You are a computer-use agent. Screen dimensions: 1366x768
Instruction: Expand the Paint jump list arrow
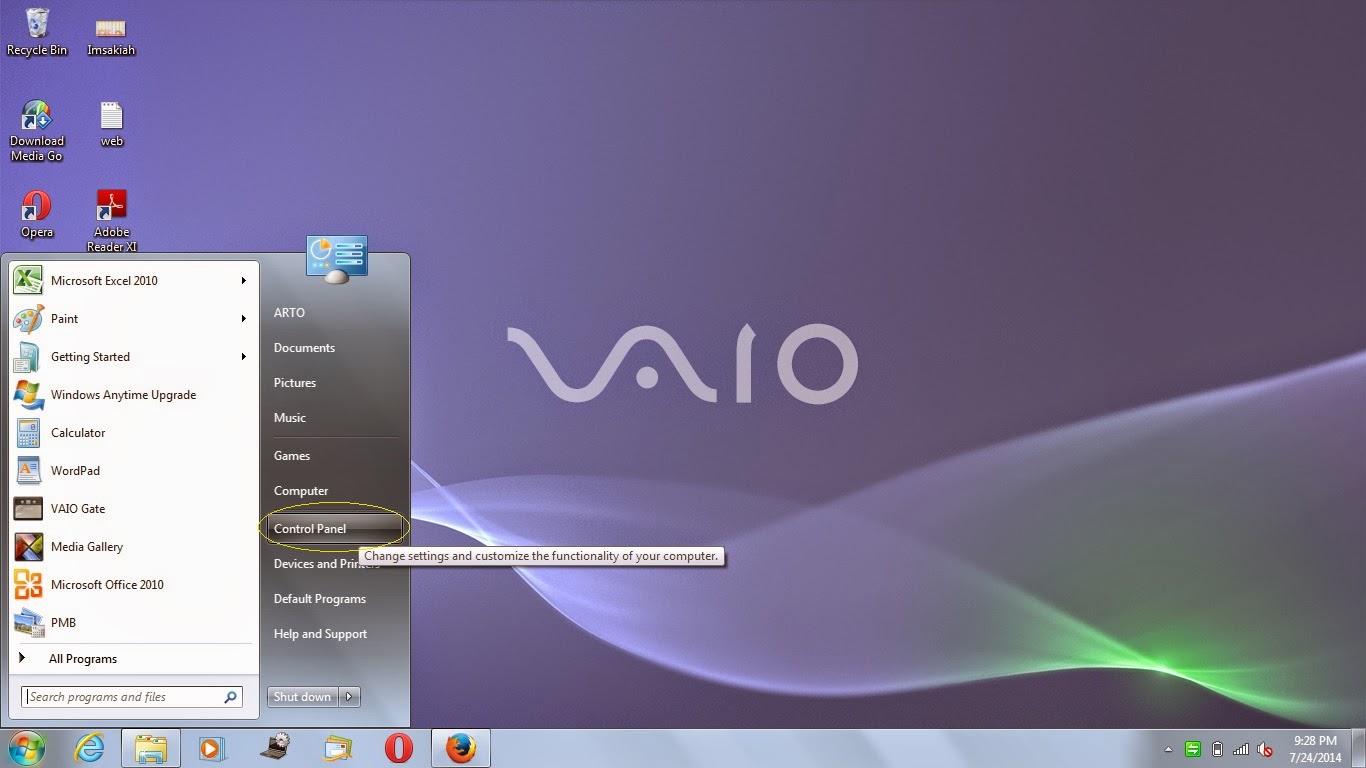(x=243, y=319)
